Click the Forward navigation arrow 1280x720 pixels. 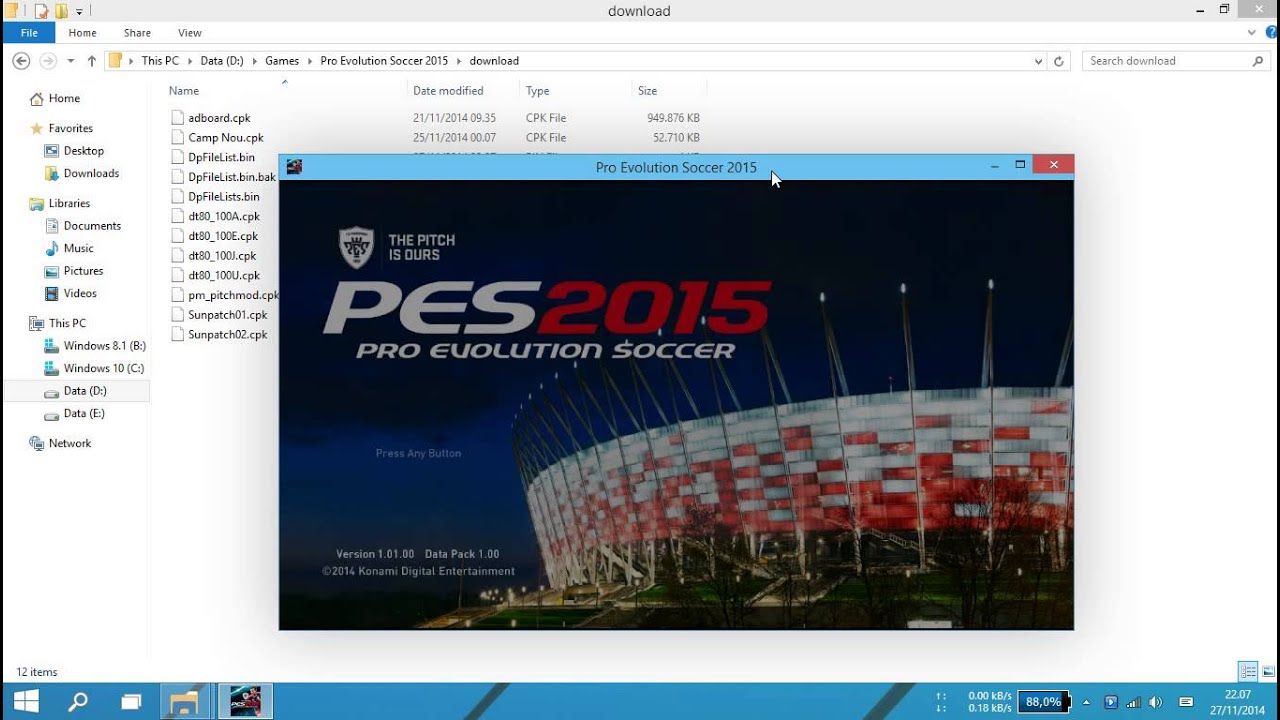point(48,61)
